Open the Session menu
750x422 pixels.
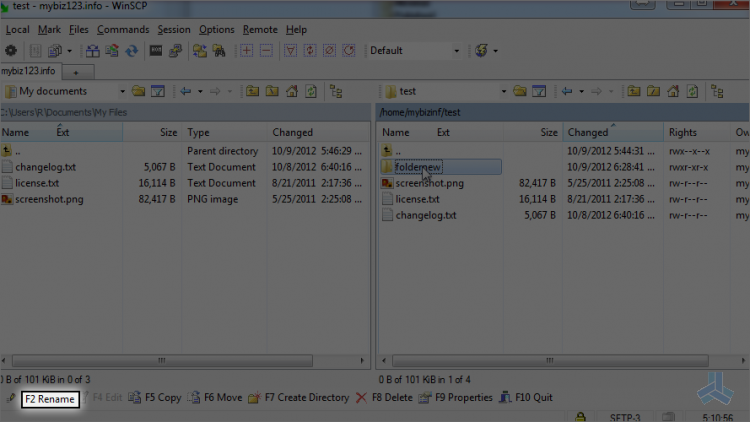[x=174, y=30]
